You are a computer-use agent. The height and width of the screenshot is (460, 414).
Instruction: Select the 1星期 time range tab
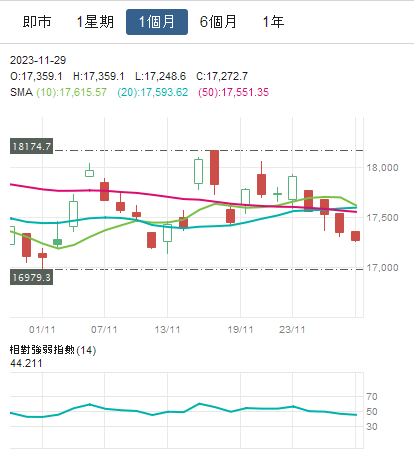95,22
